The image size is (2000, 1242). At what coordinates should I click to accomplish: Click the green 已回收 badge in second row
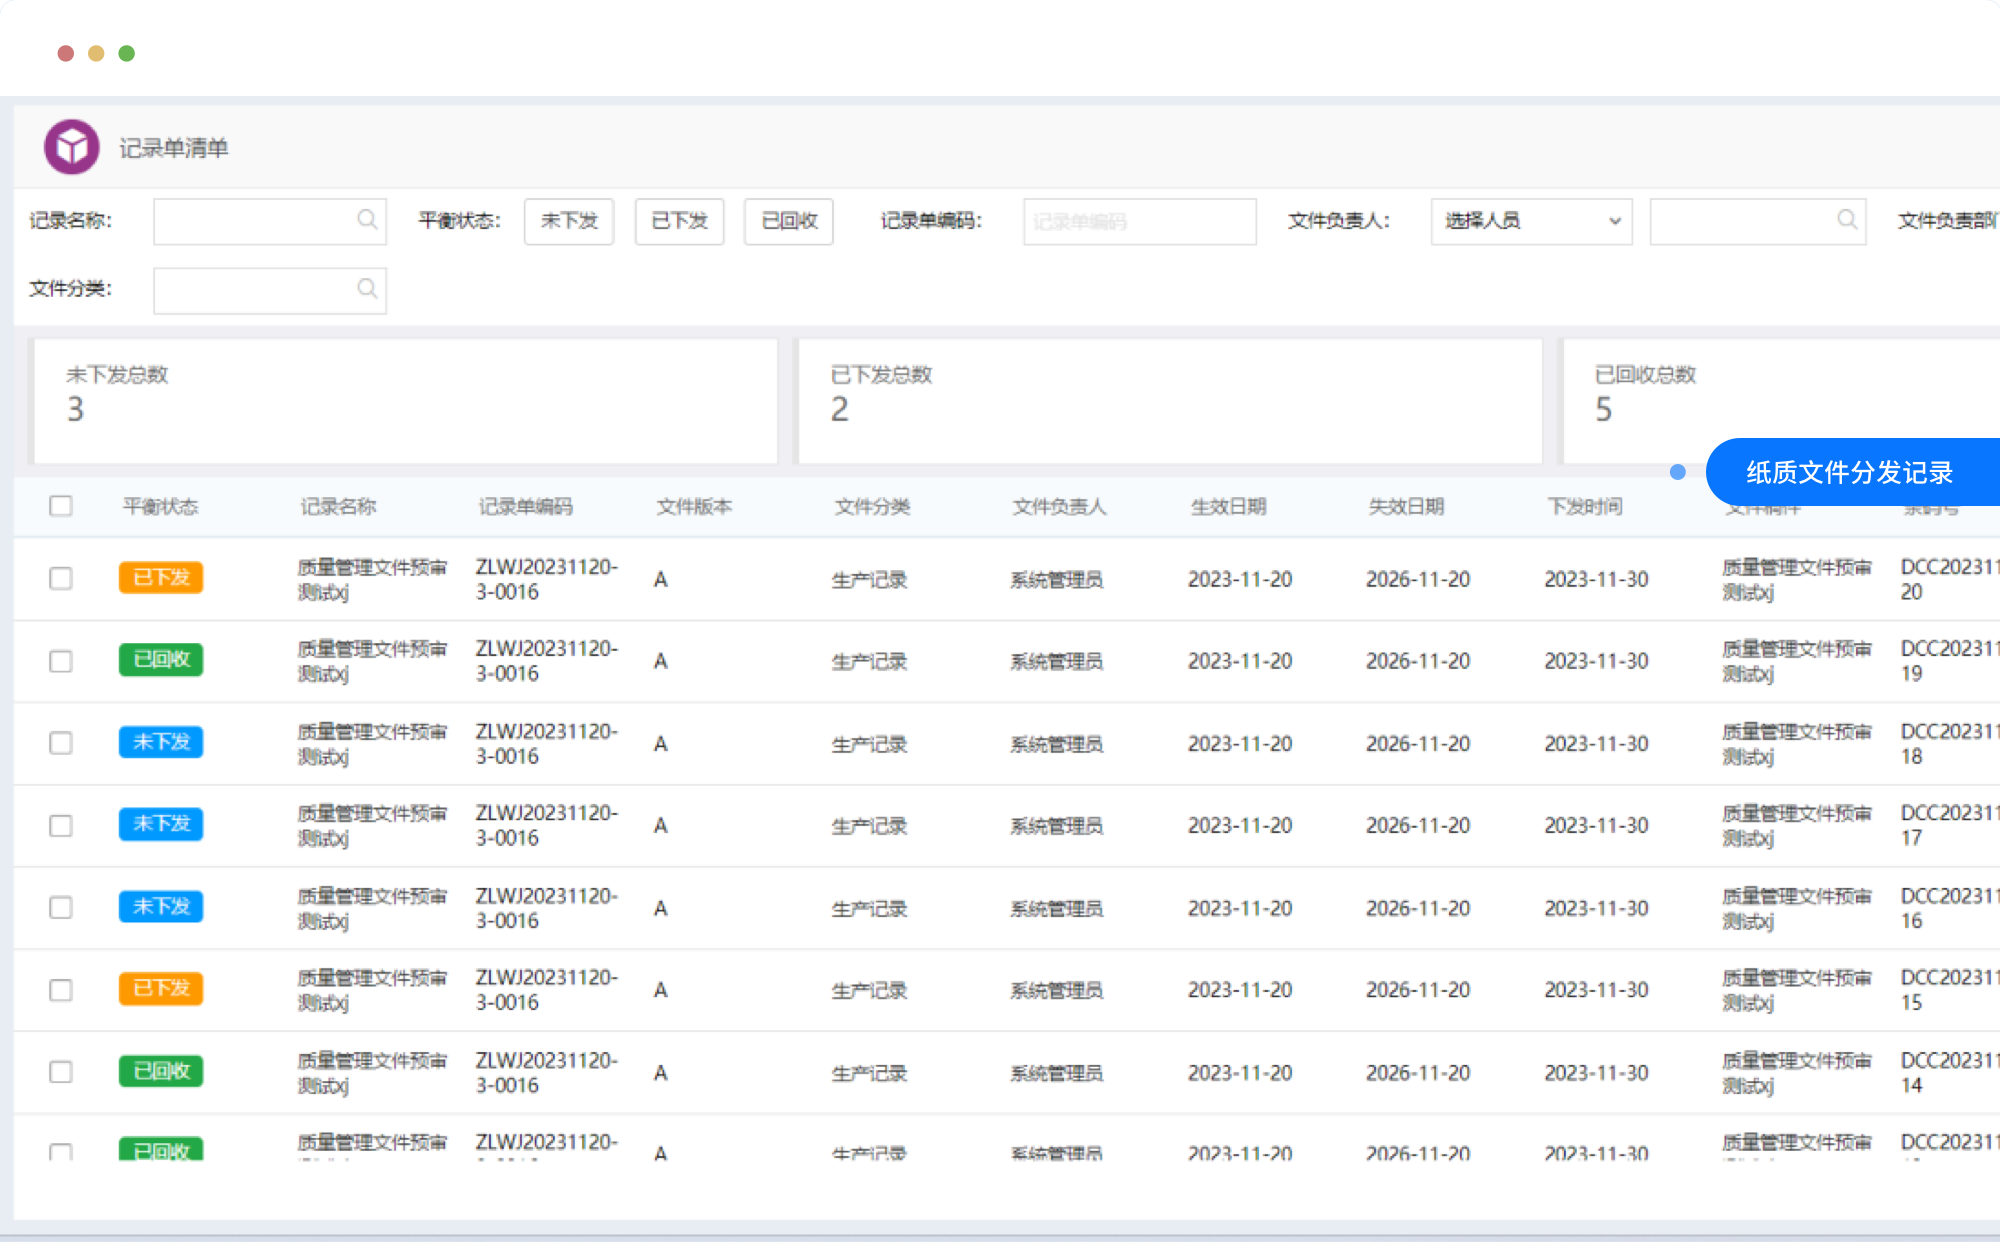[x=161, y=660]
